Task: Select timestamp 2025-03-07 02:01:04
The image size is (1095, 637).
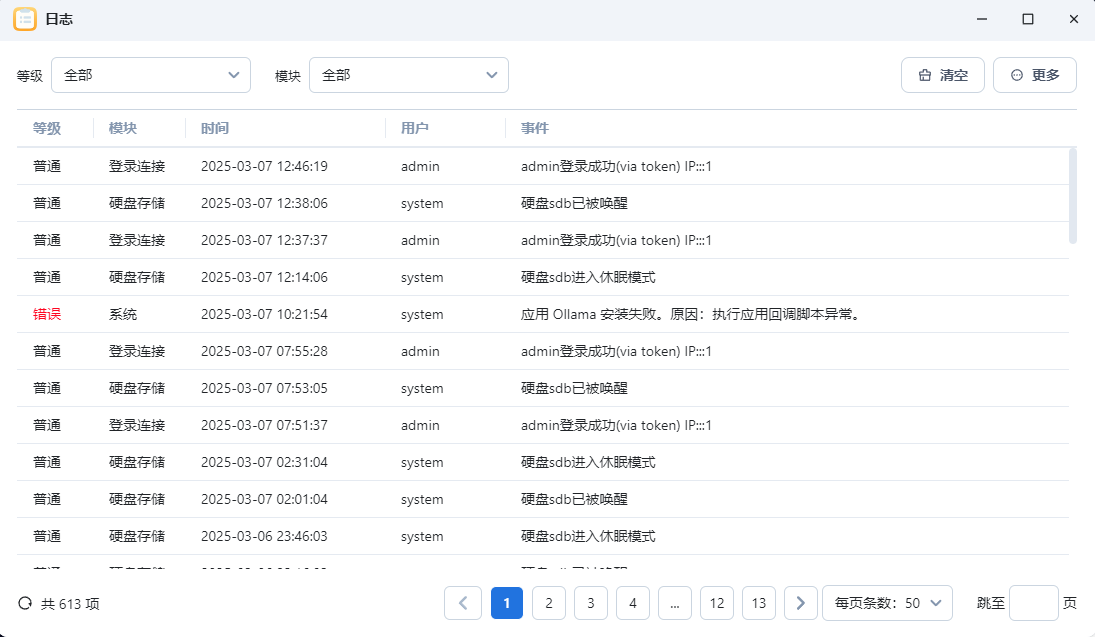Action: click(264, 499)
